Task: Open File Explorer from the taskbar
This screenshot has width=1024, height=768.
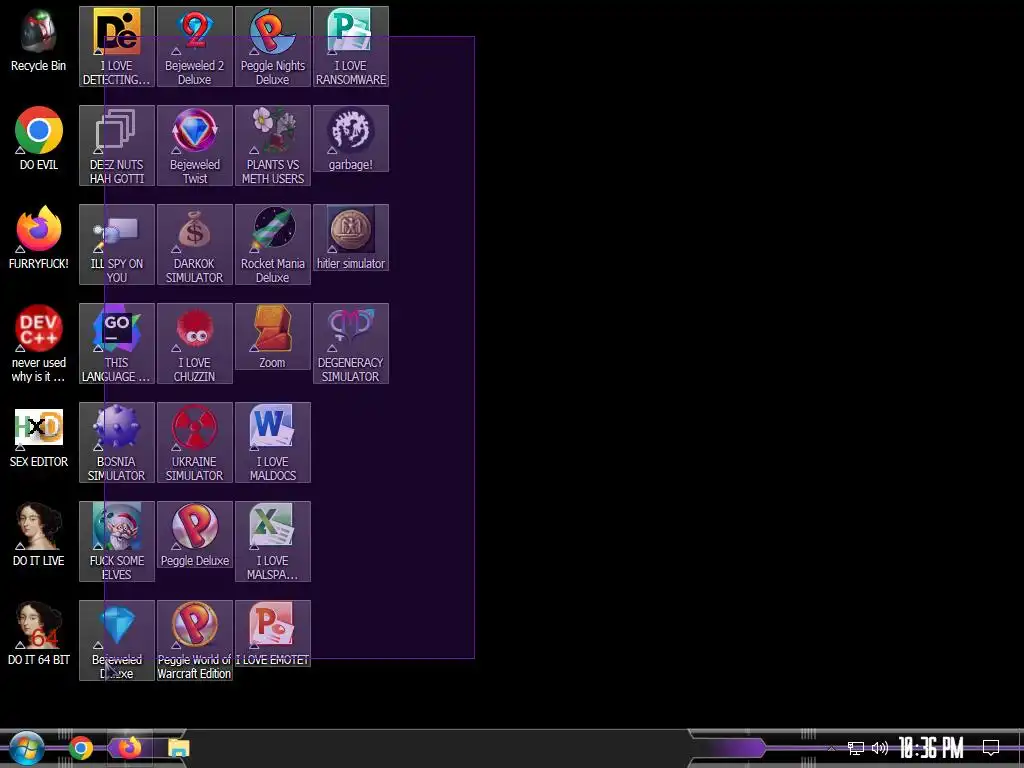Action: pyautogui.click(x=178, y=748)
